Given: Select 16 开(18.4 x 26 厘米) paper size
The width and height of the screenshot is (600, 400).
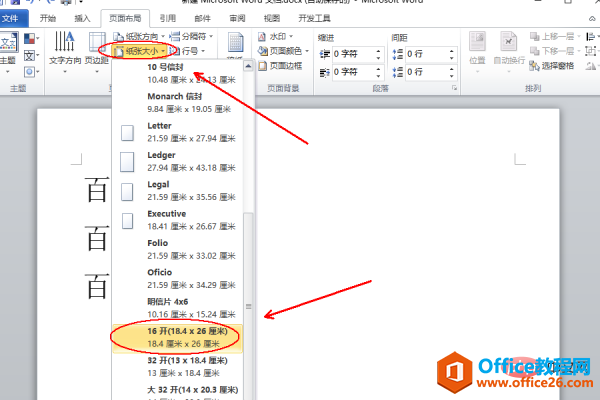Looking at the screenshot, I should 178,337.
